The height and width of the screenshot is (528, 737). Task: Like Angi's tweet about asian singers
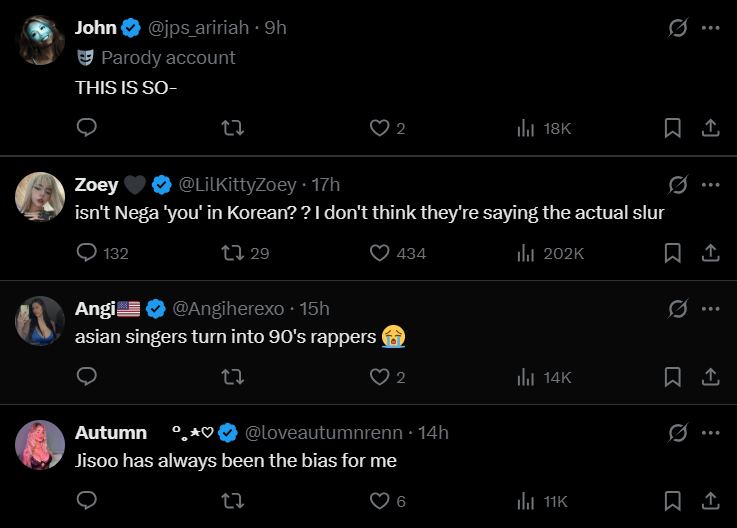[x=379, y=377]
